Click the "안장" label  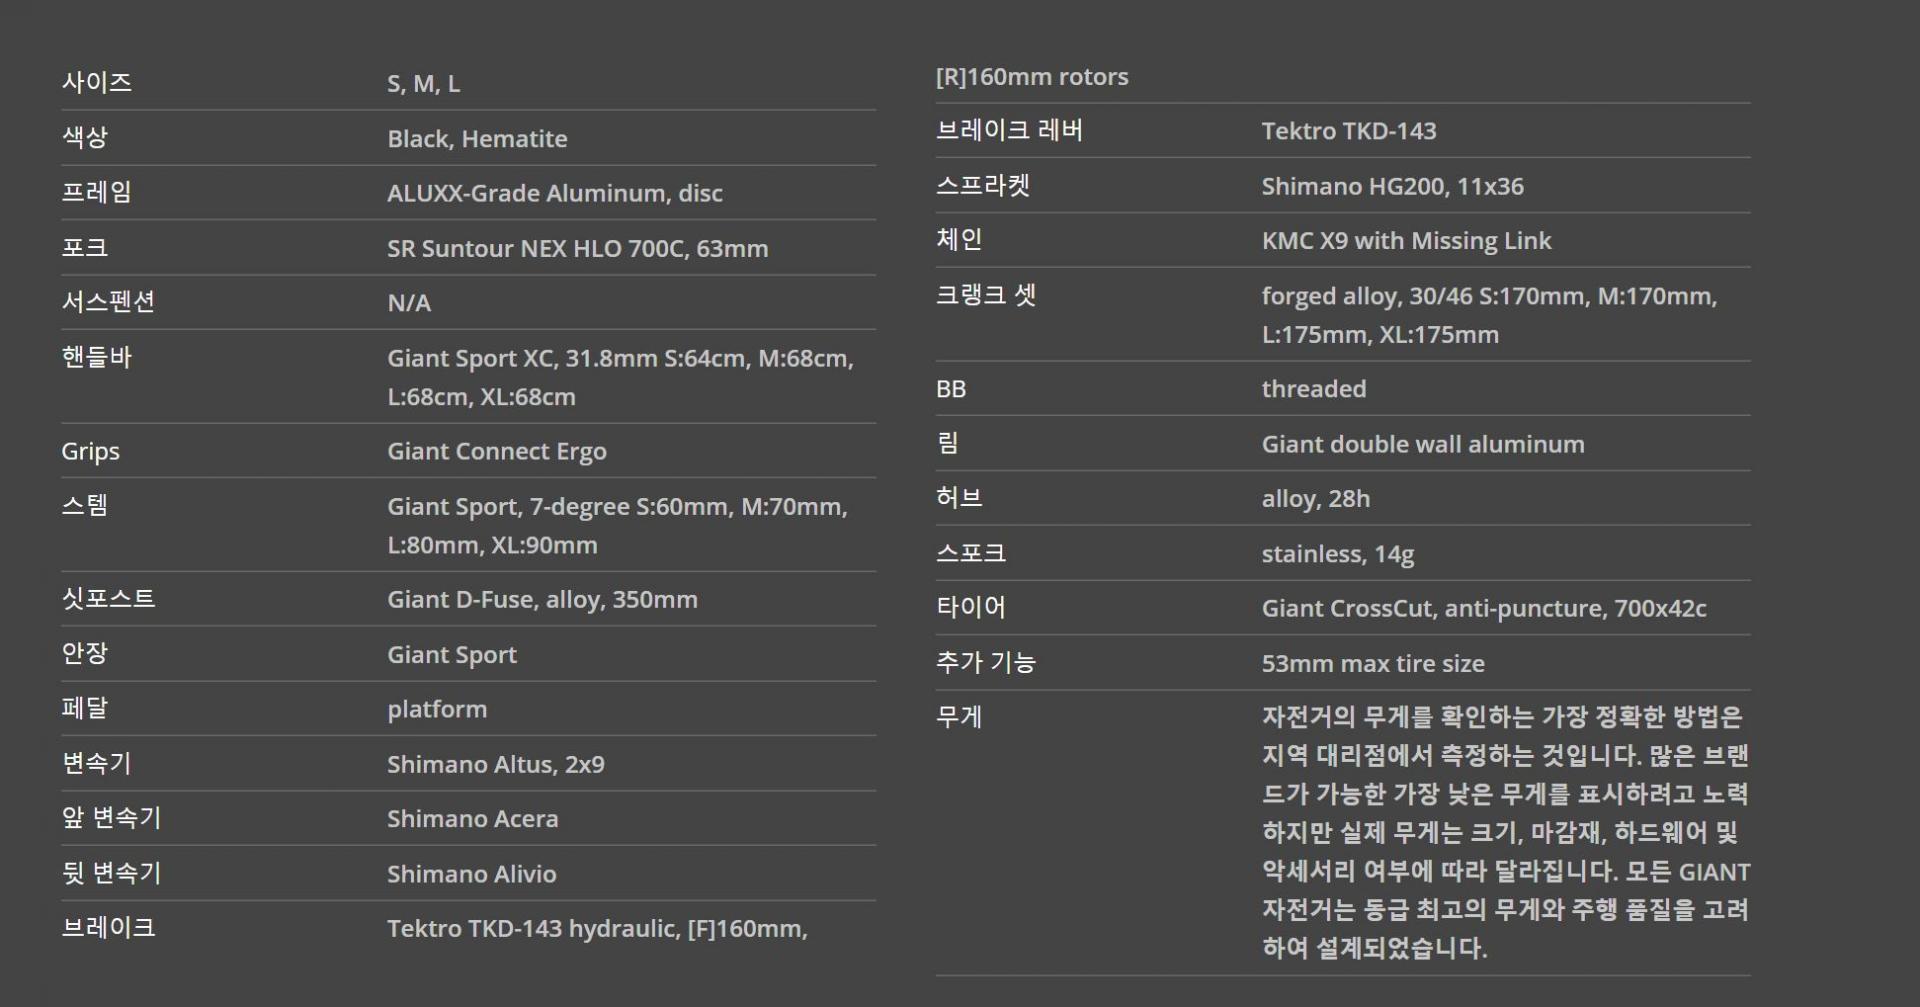pyautogui.click(x=85, y=654)
